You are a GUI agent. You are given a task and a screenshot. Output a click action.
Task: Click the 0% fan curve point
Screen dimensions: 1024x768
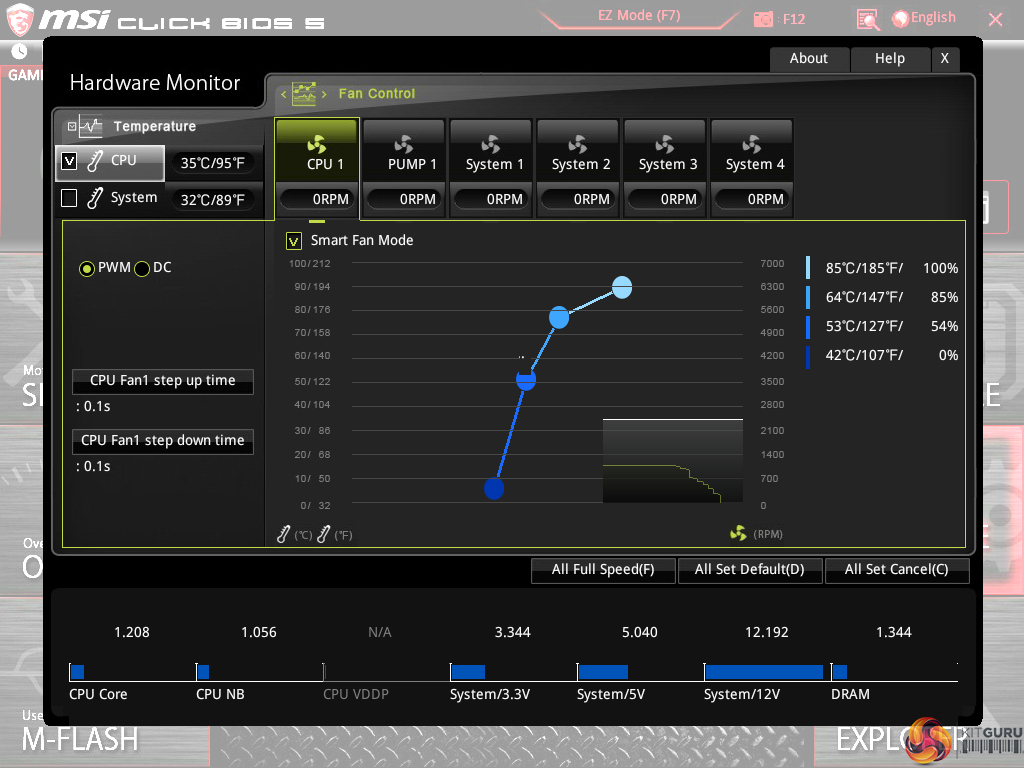point(494,488)
